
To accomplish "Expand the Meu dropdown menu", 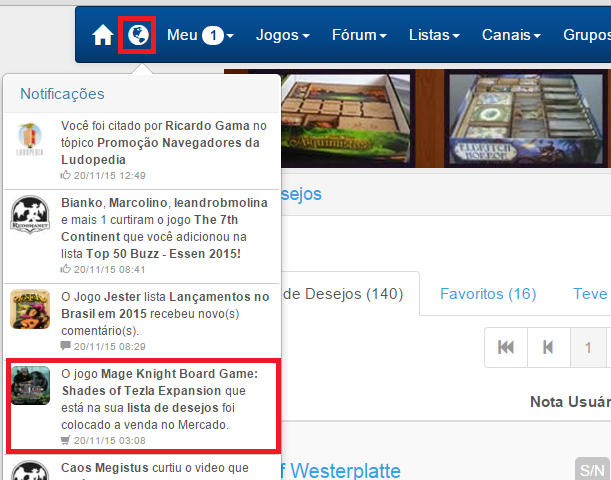I will 200,36.
